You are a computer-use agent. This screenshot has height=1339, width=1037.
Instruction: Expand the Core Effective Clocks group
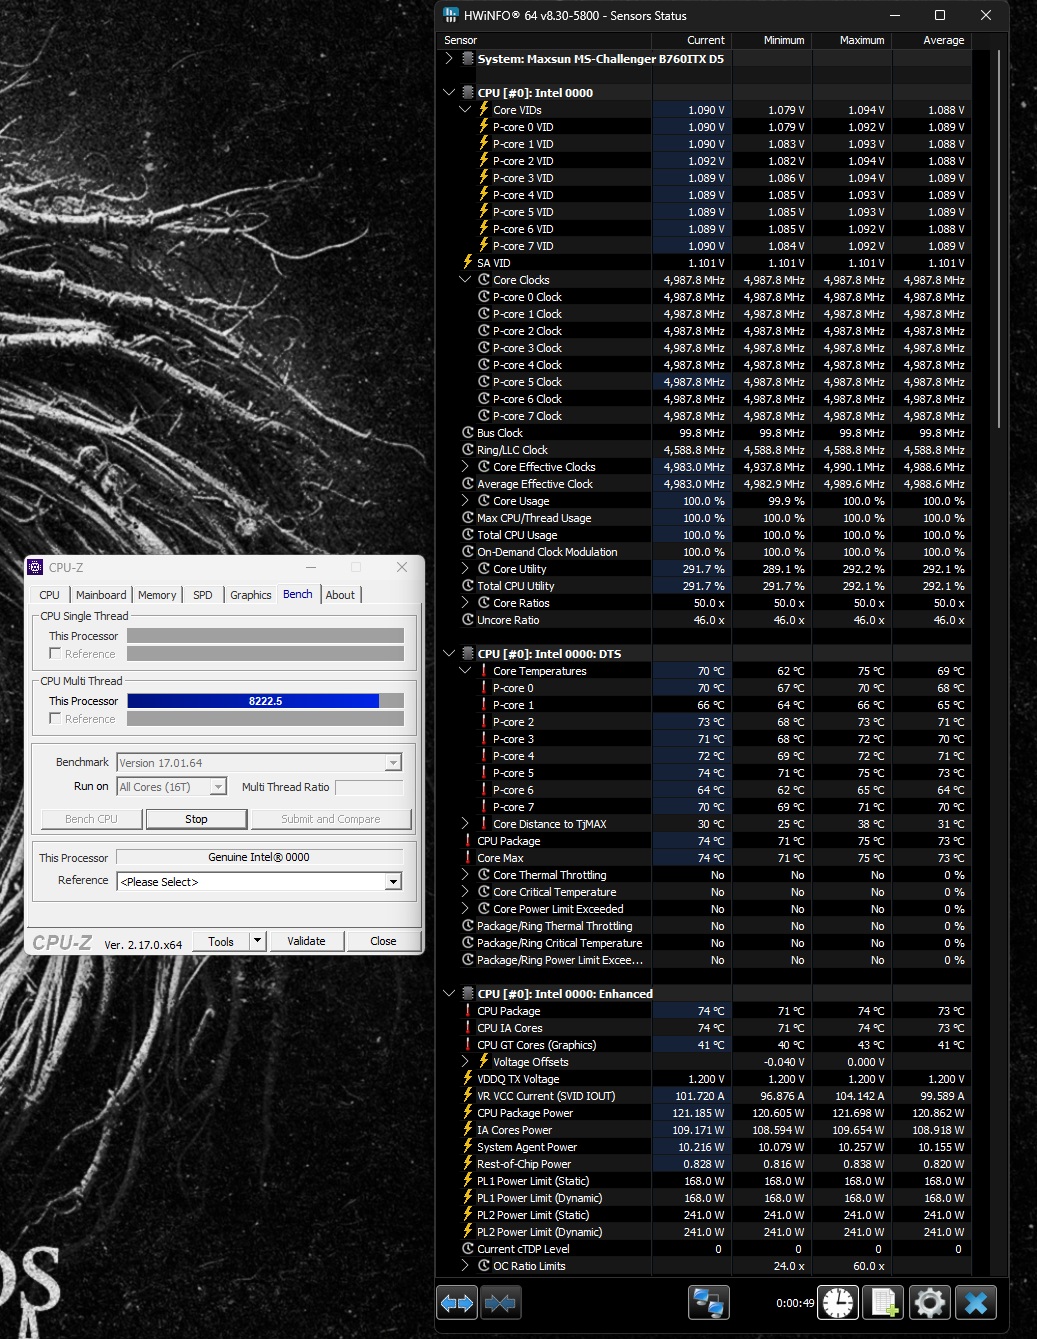[465, 467]
